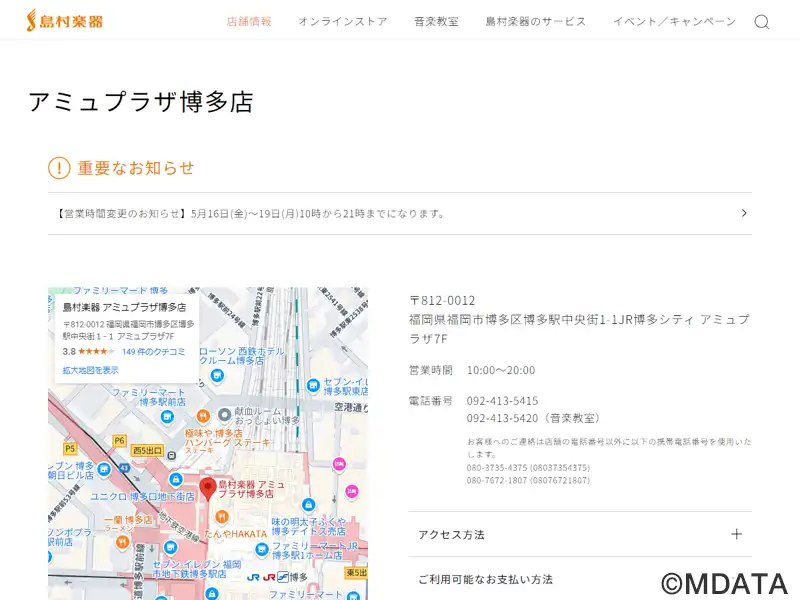This screenshot has width=800, height=600.
Task: Click the ファミリーマートJR博多駅1ホーム店 marker
Action: point(262,549)
